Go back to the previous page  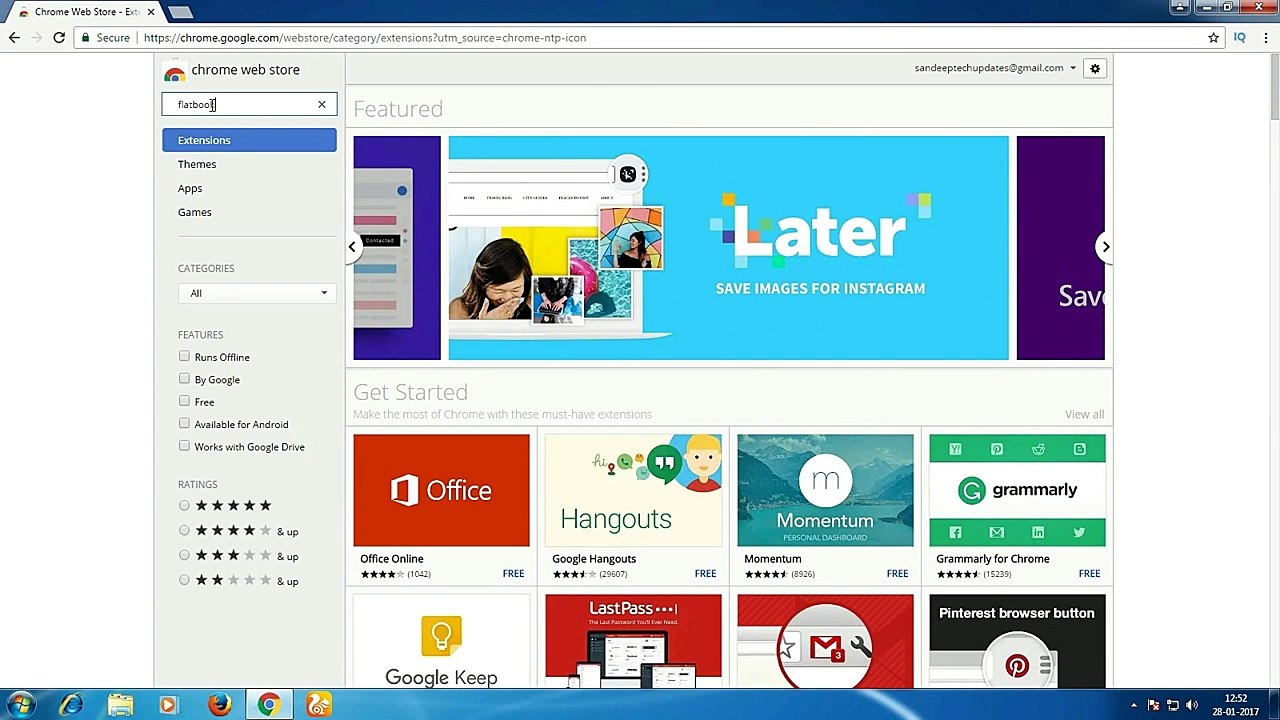click(x=14, y=38)
